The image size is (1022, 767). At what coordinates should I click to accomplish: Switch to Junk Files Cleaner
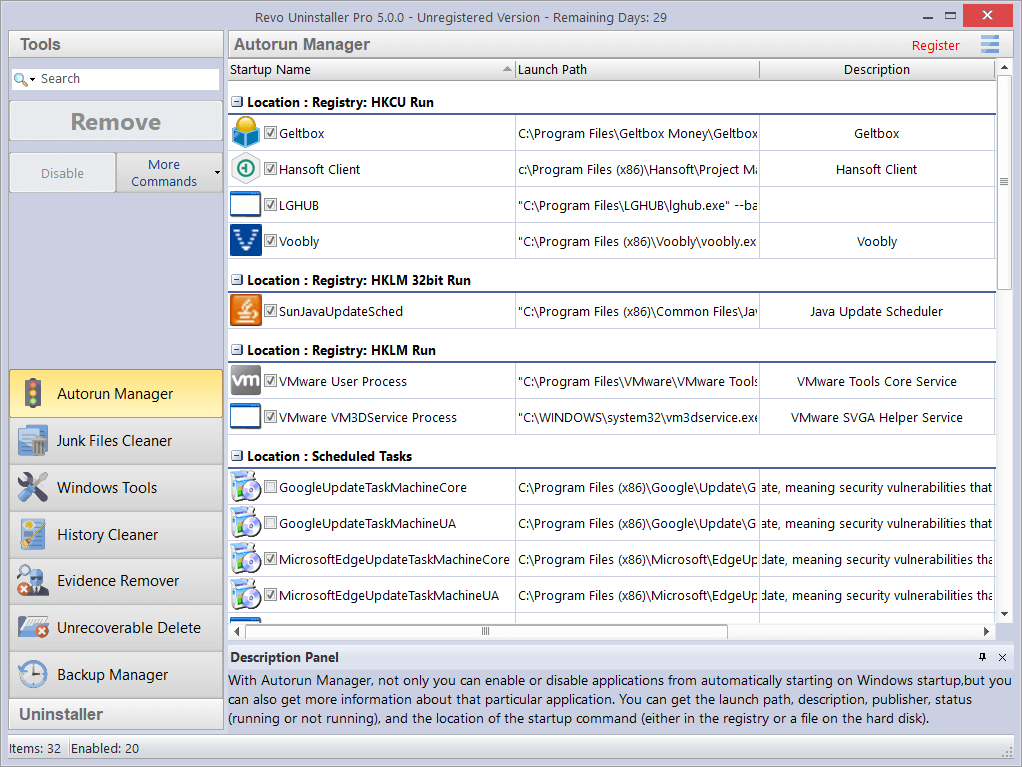tap(116, 441)
